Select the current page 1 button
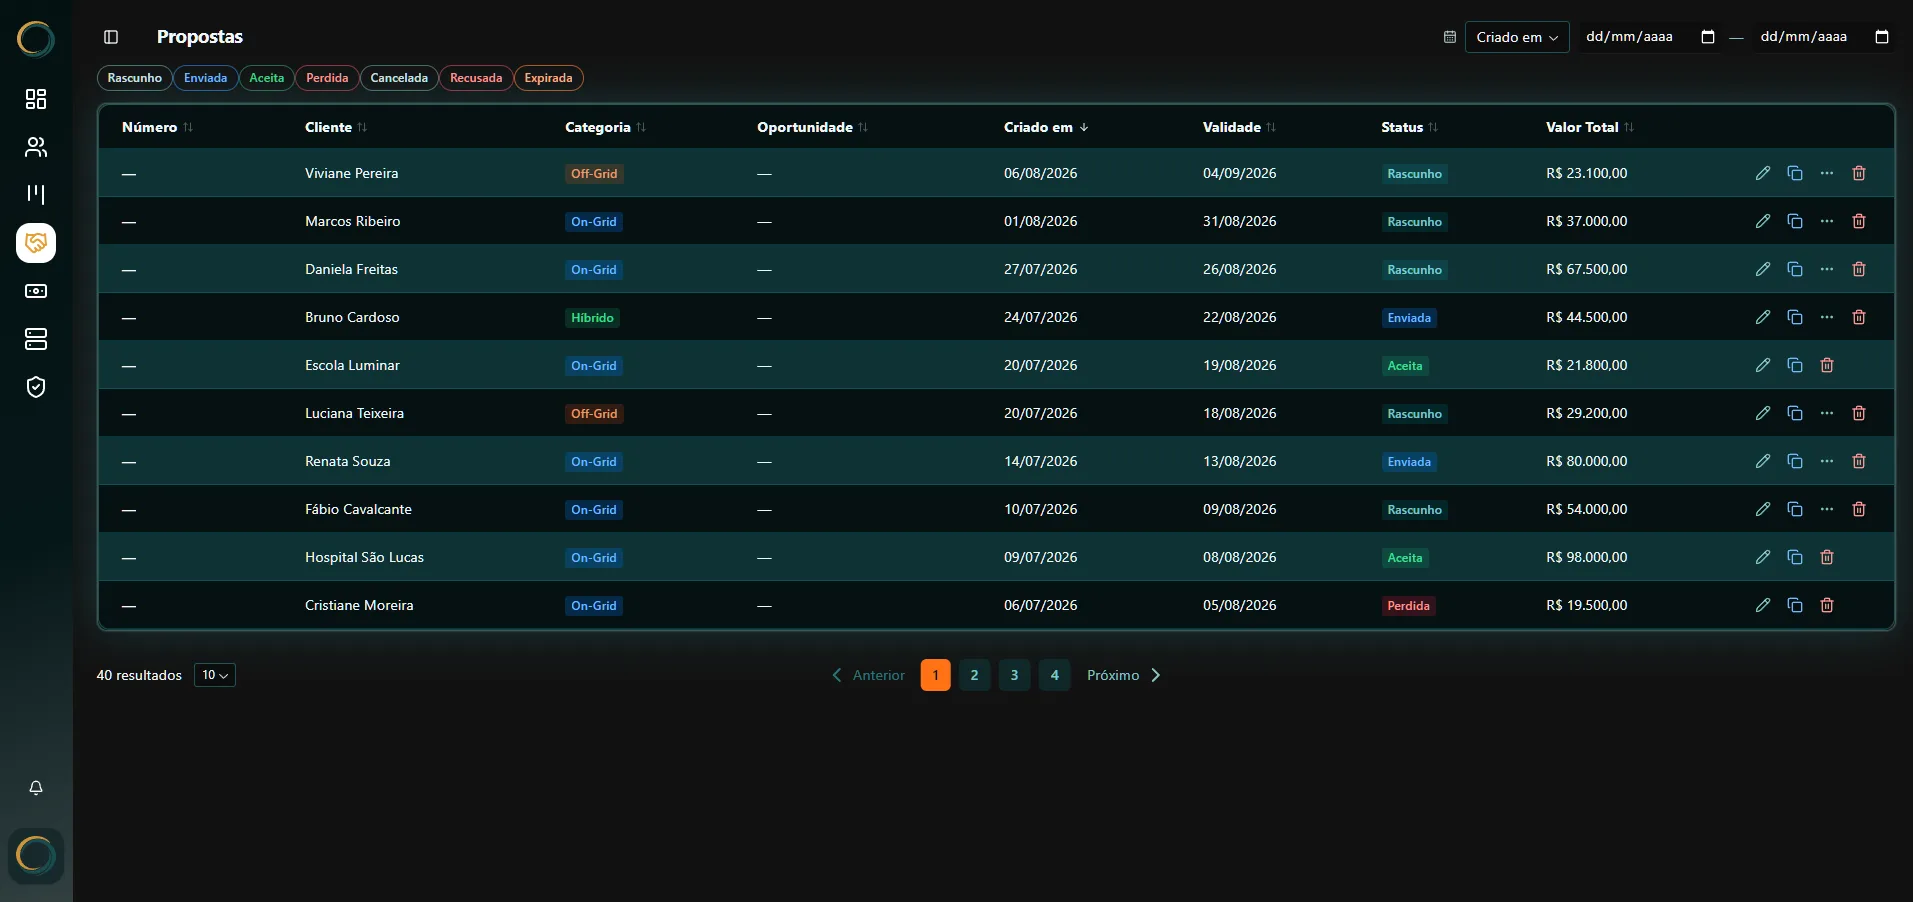Viewport: 1913px width, 902px height. click(x=936, y=675)
